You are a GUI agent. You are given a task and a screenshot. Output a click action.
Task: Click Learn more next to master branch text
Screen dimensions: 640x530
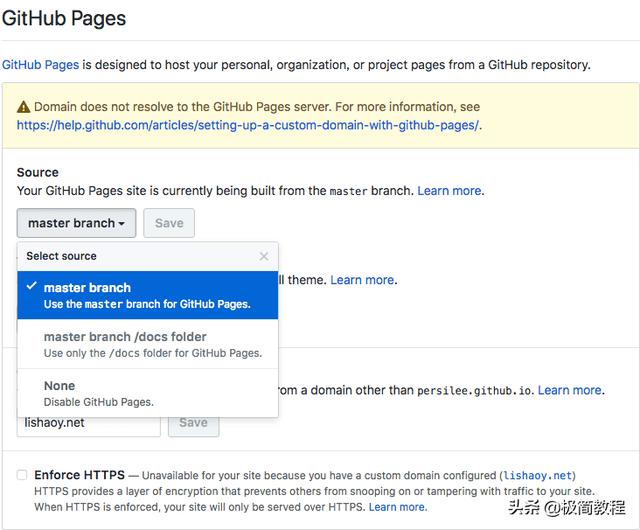449,191
